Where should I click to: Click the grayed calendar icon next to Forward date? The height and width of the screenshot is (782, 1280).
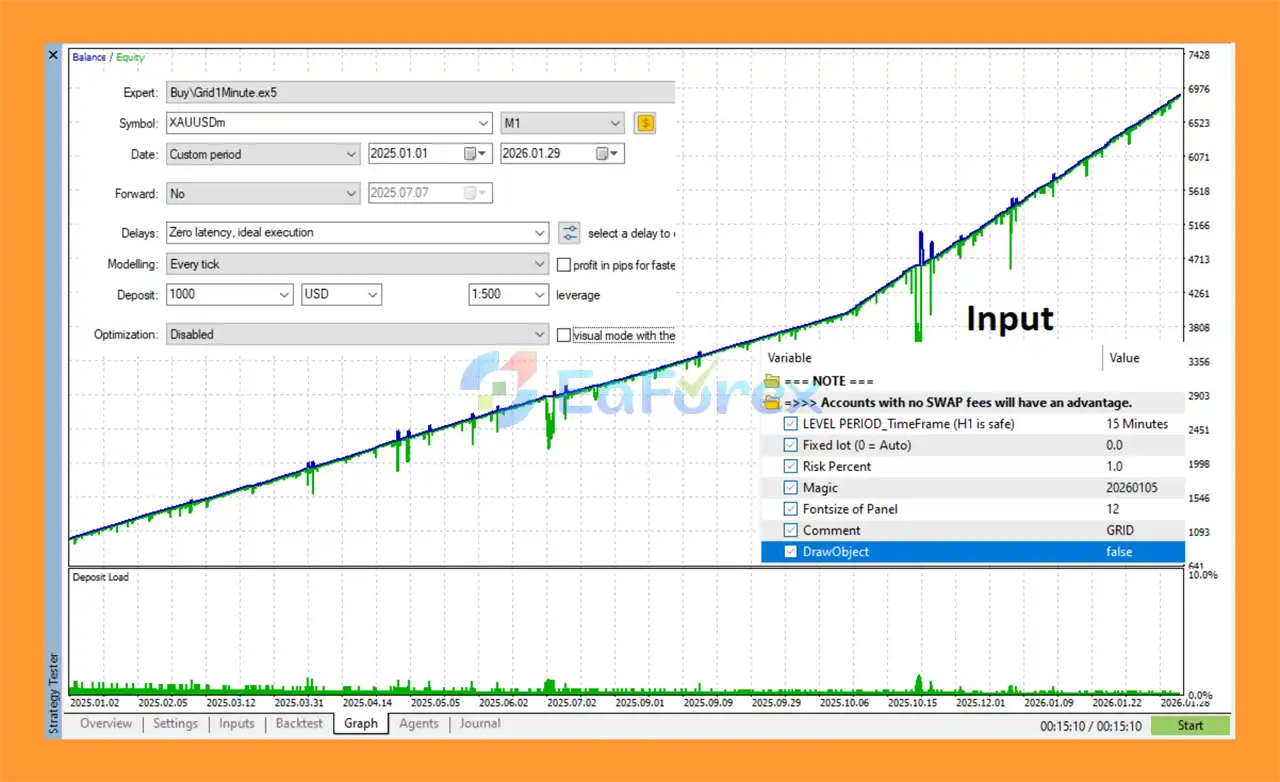pyautogui.click(x=472, y=192)
